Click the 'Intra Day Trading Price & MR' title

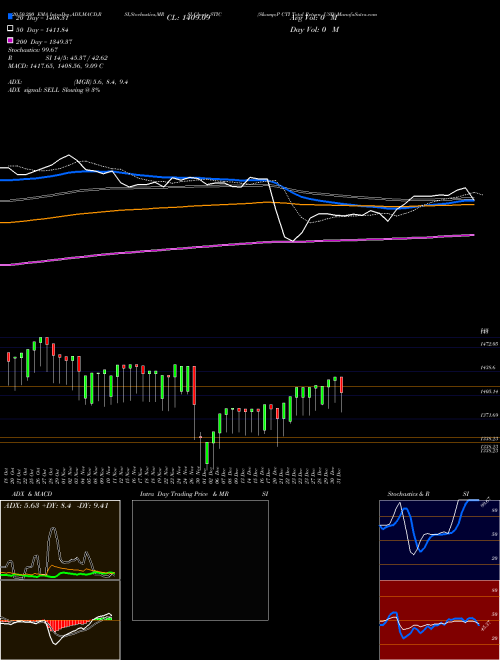tap(184, 494)
